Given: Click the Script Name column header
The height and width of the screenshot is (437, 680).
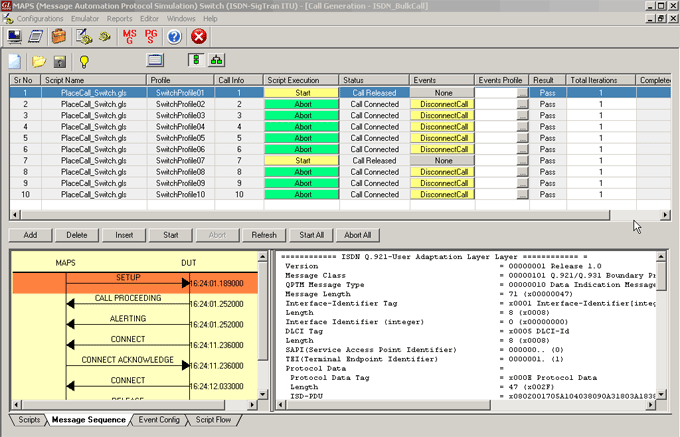Looking at the screenshot, I should pos(93,80).
